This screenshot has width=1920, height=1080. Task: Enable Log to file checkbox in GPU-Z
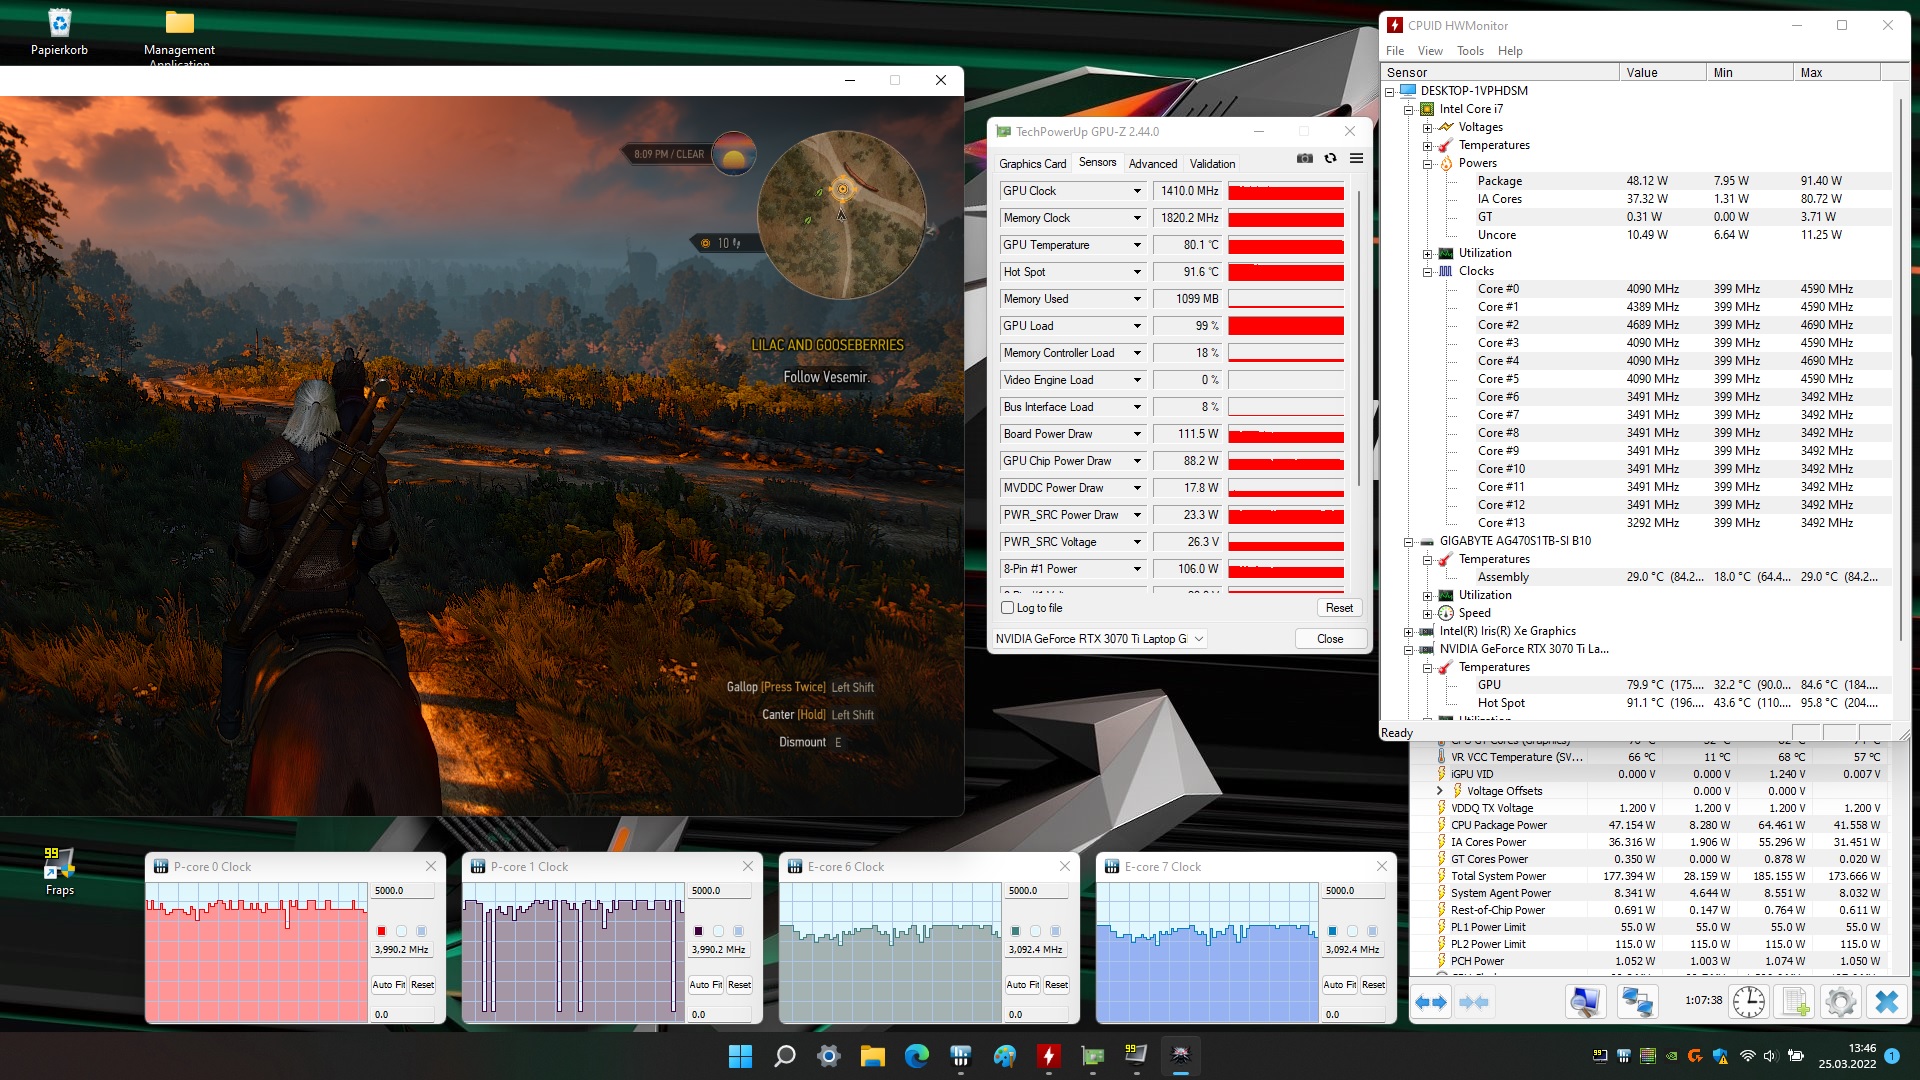(1008, 608)
